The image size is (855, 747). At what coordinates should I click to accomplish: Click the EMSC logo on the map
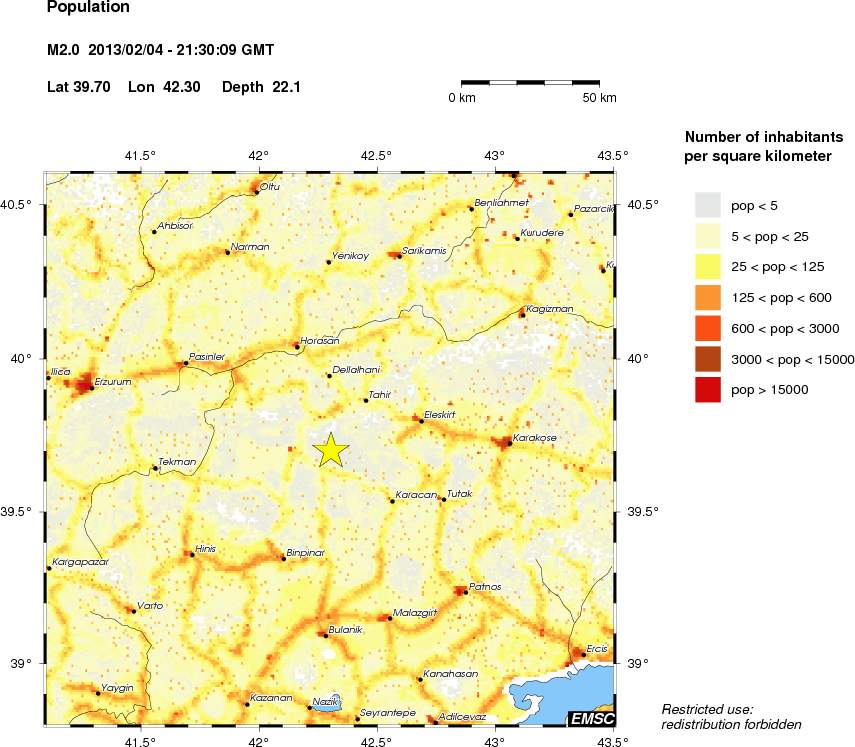[592, 719]
